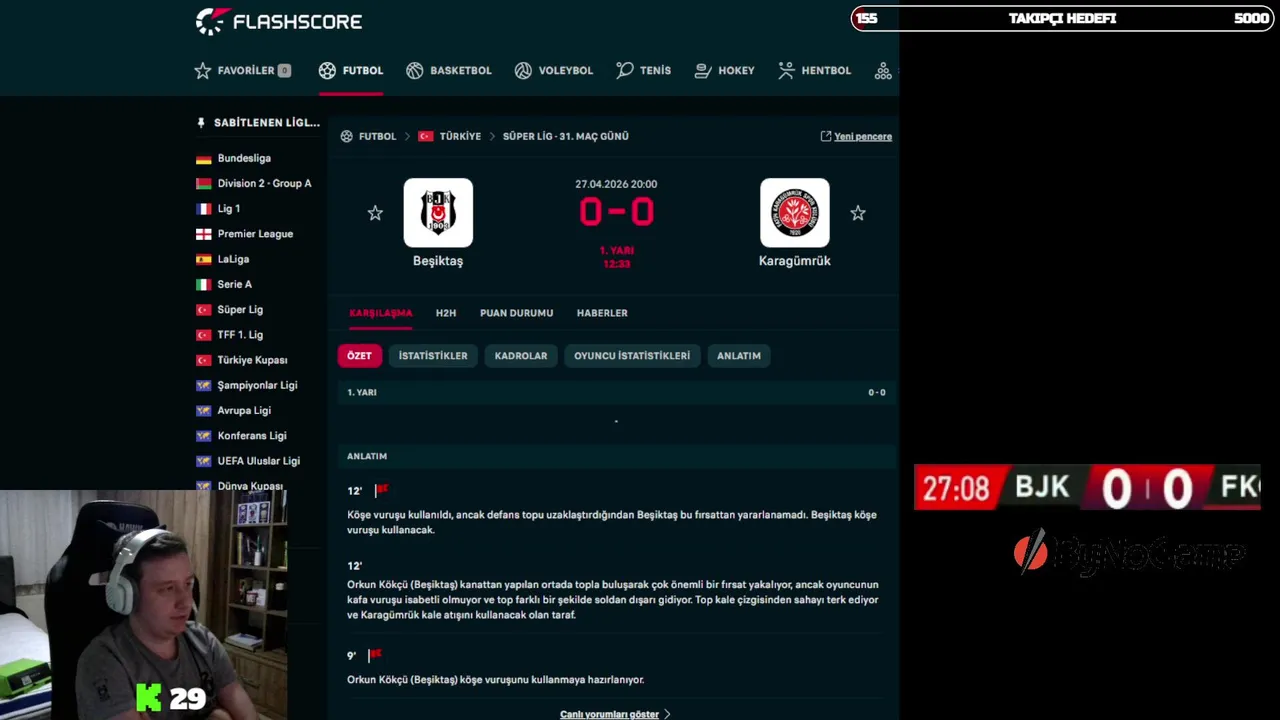The width and height of the screenshot is (1280, 720).
Task: Click the flag beside Division 2 - Group A
Action: tap(204, 184)
